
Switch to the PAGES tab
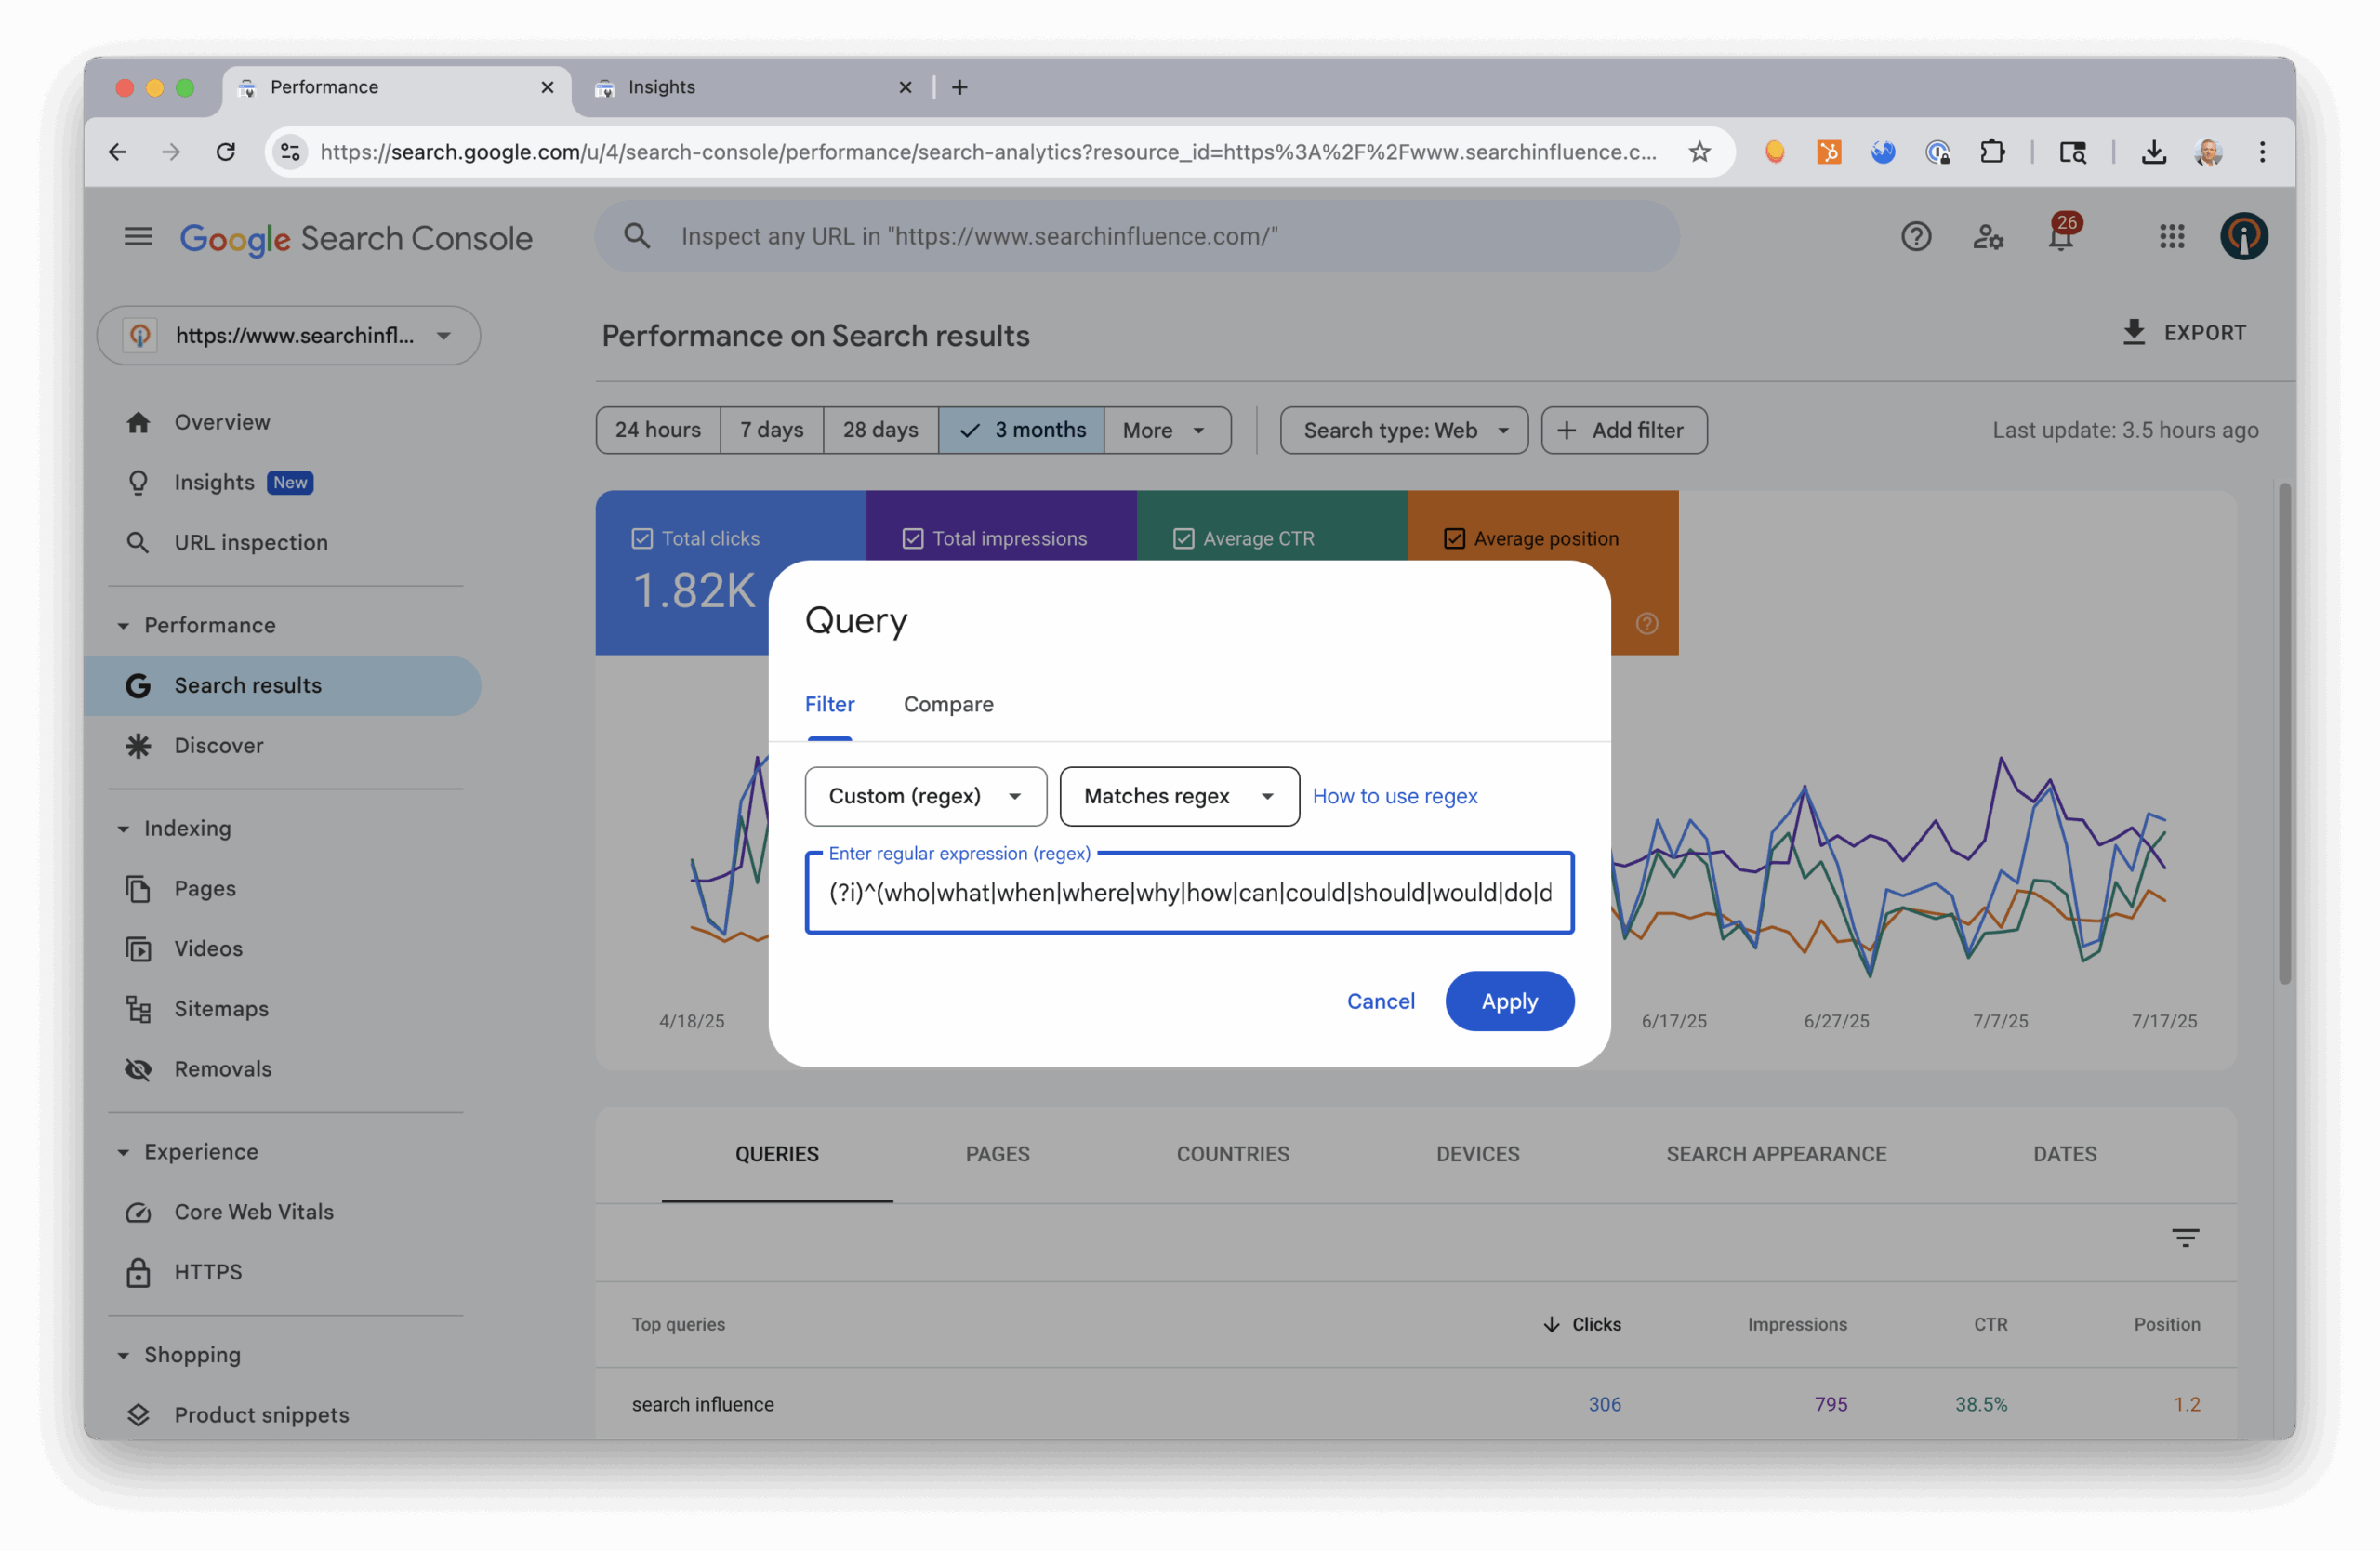click(x=997, y=1154)
